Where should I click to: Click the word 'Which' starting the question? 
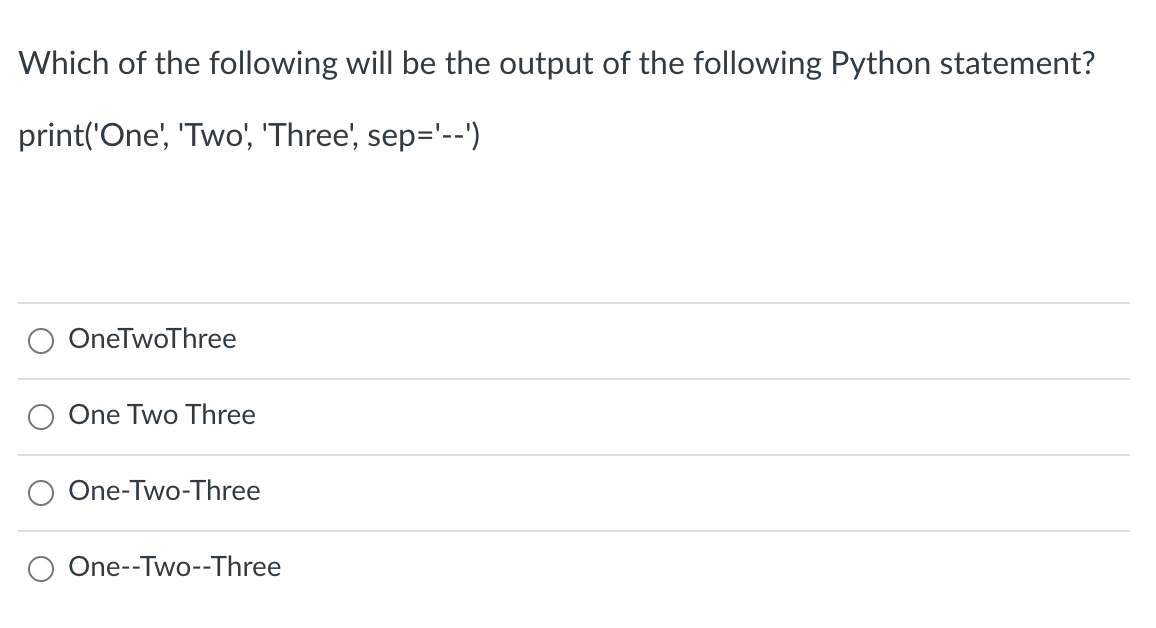click(64, 63)
